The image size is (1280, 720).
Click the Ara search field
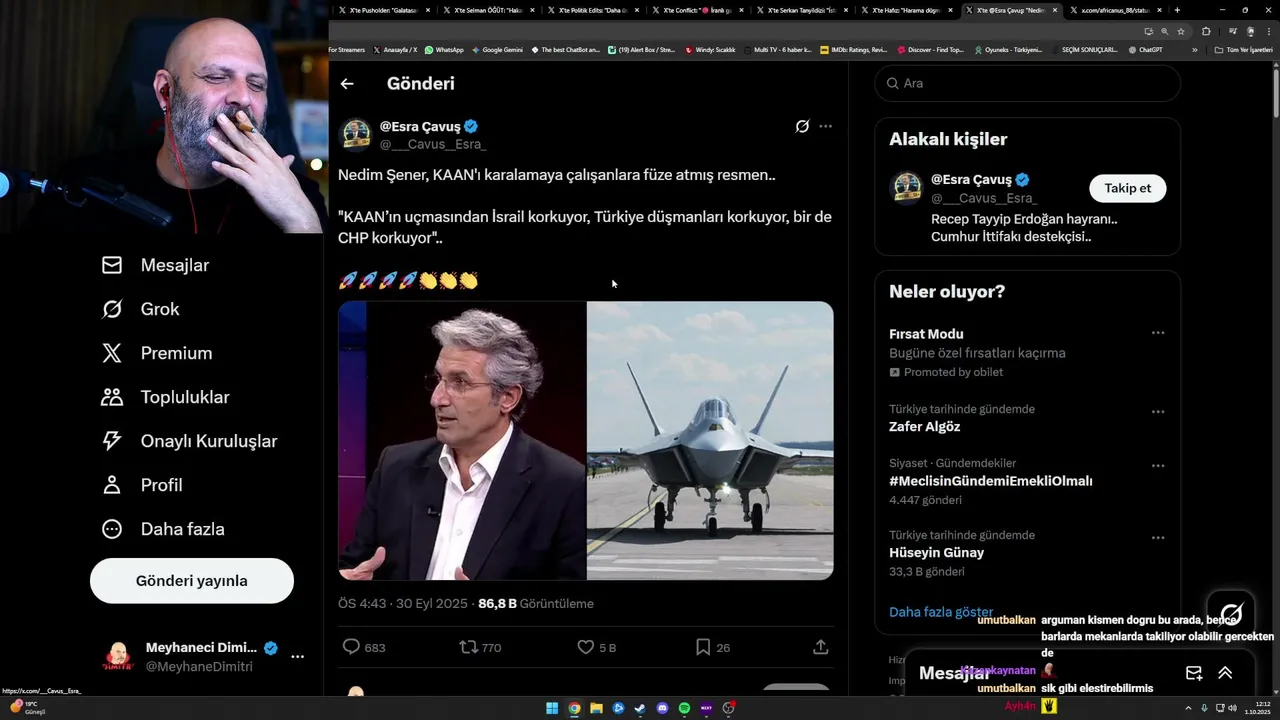(1027, 83)
